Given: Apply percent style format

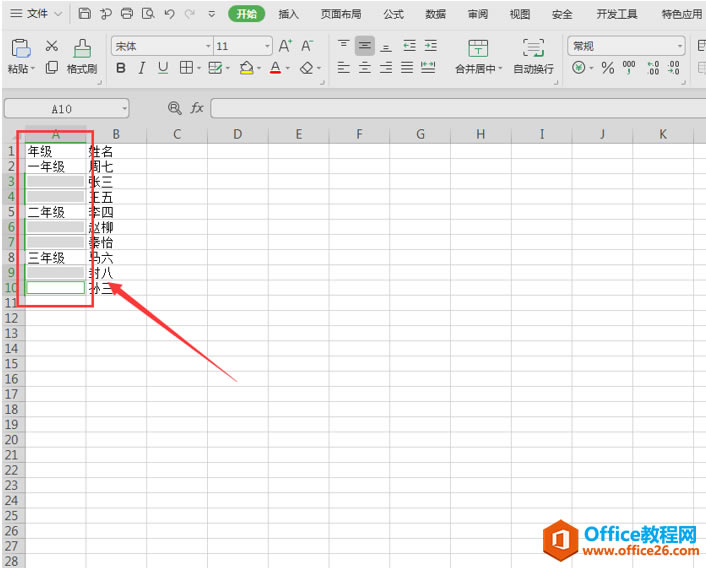Looking at the screenshot, I should [608, 68].
